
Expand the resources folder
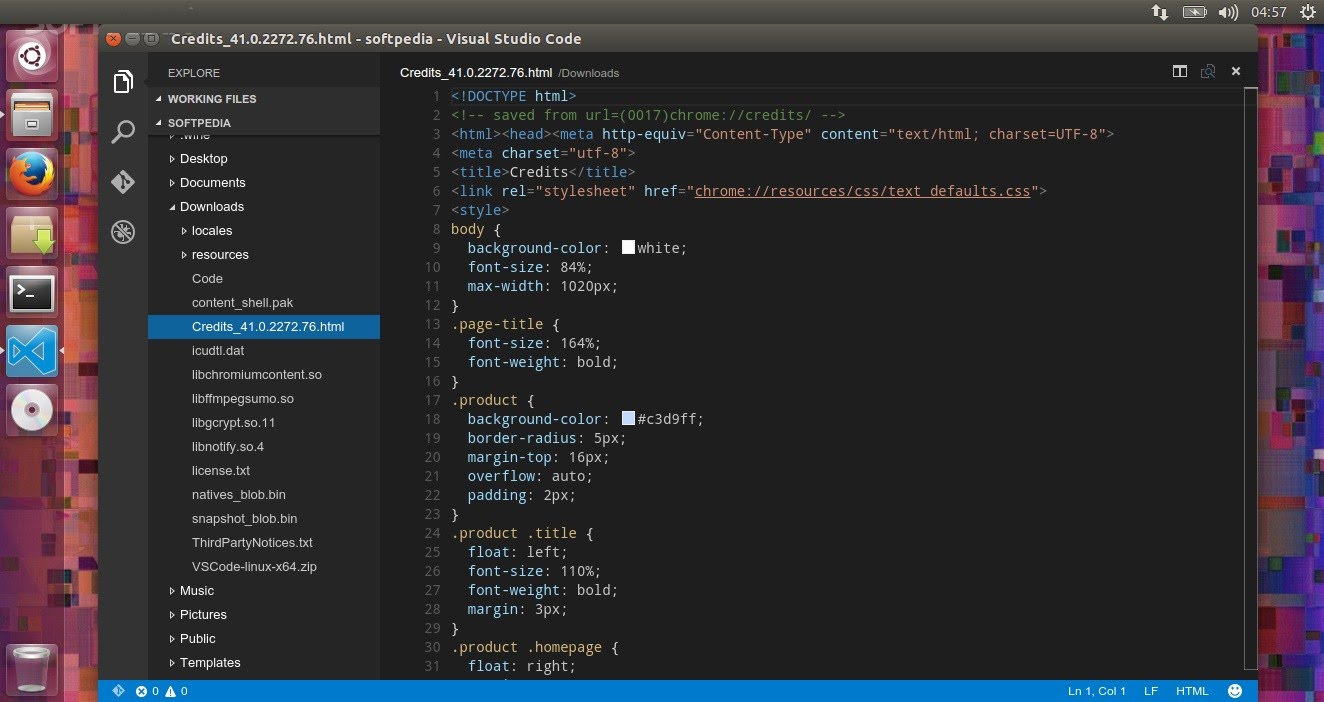click(264, 255)
